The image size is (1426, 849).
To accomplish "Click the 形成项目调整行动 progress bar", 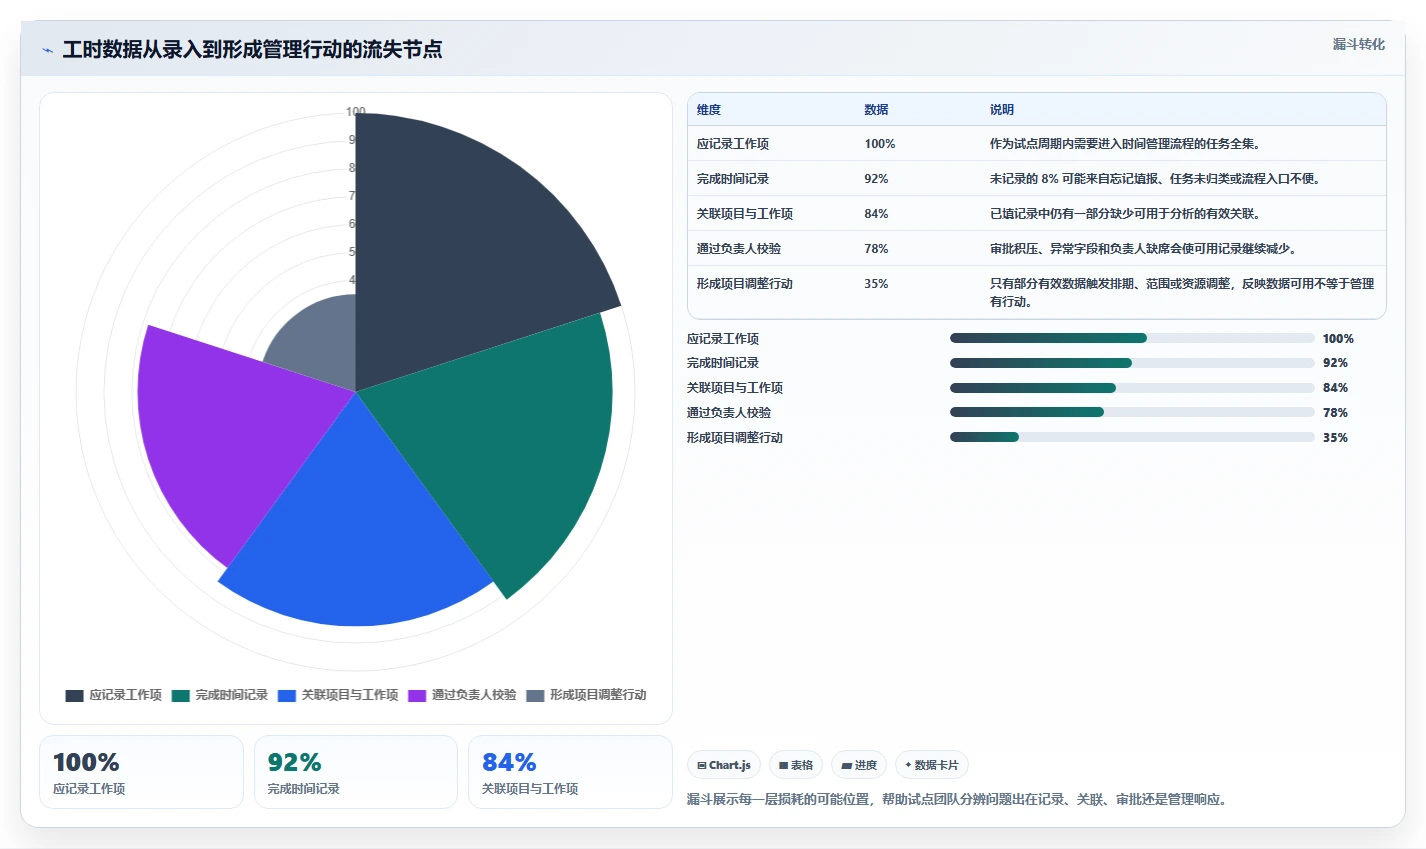I will (1132, 437).
